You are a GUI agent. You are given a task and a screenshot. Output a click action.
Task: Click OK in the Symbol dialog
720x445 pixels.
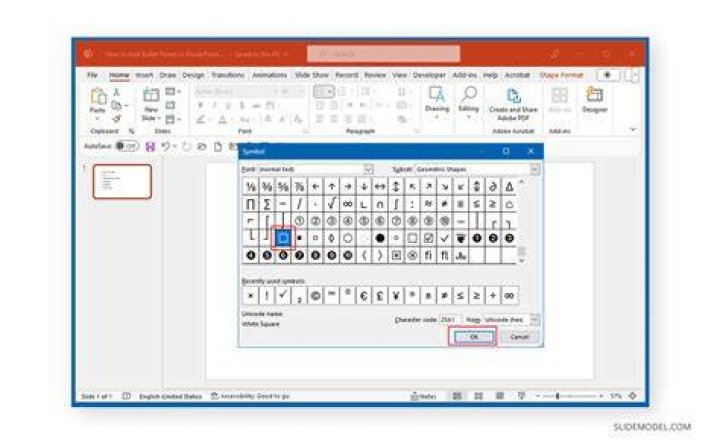tap(473, 337)
